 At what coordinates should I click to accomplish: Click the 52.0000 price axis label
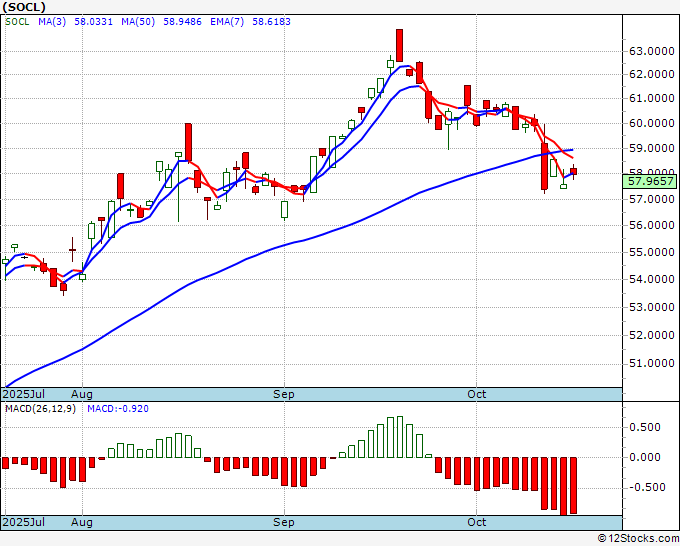(651, 335)
